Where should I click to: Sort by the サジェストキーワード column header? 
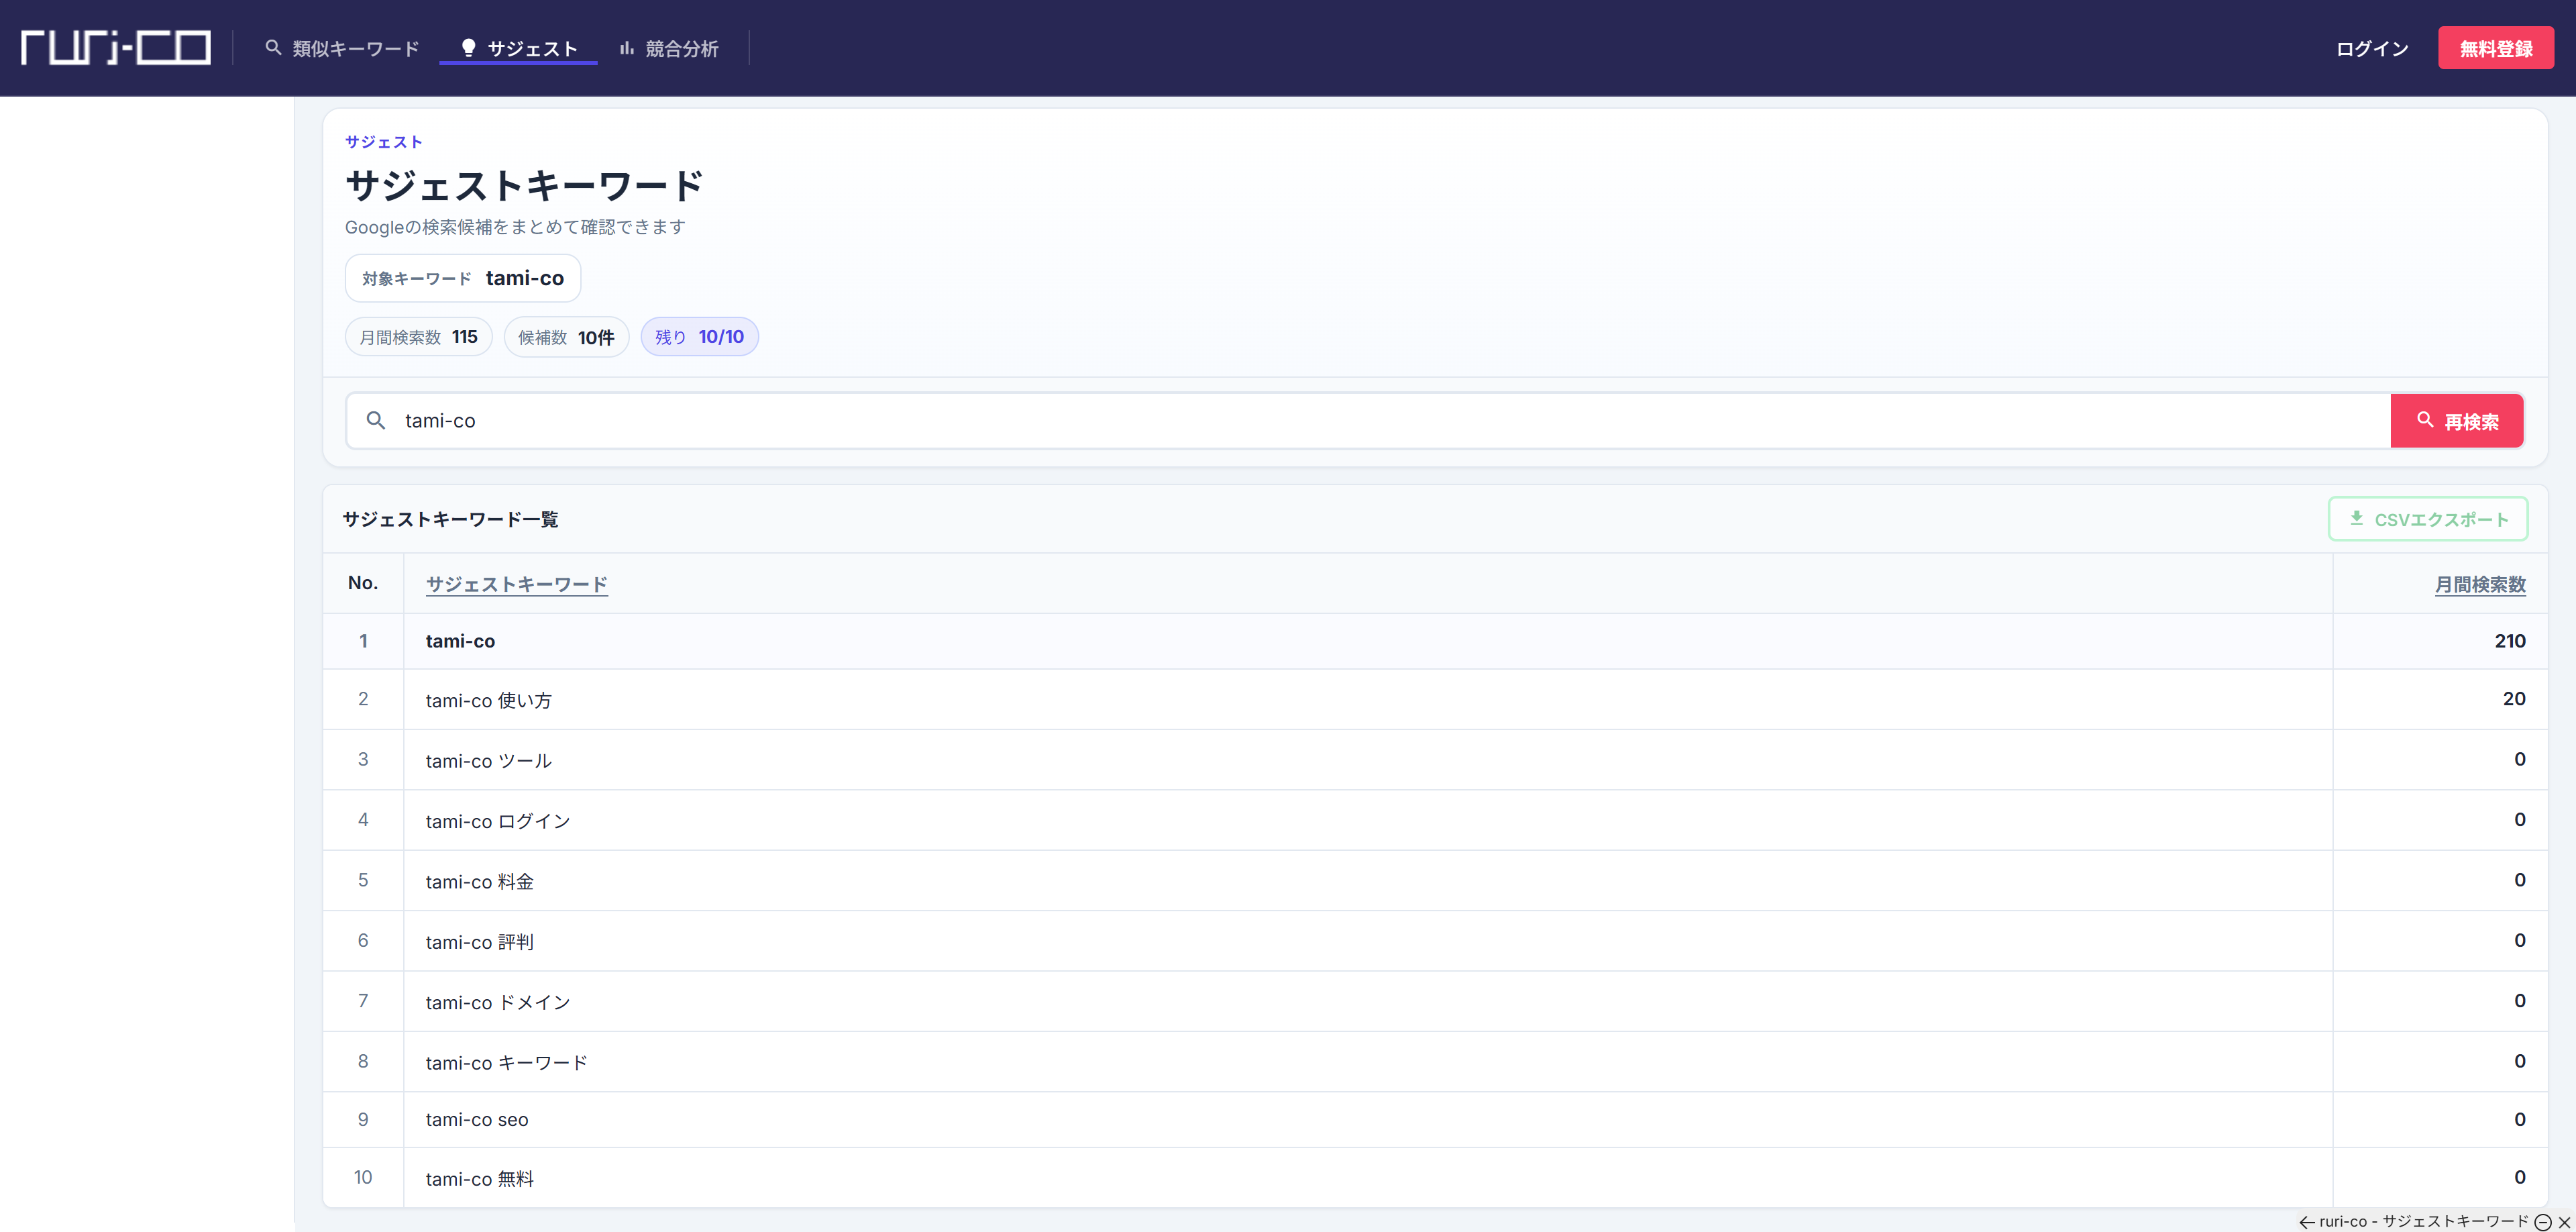517,584
